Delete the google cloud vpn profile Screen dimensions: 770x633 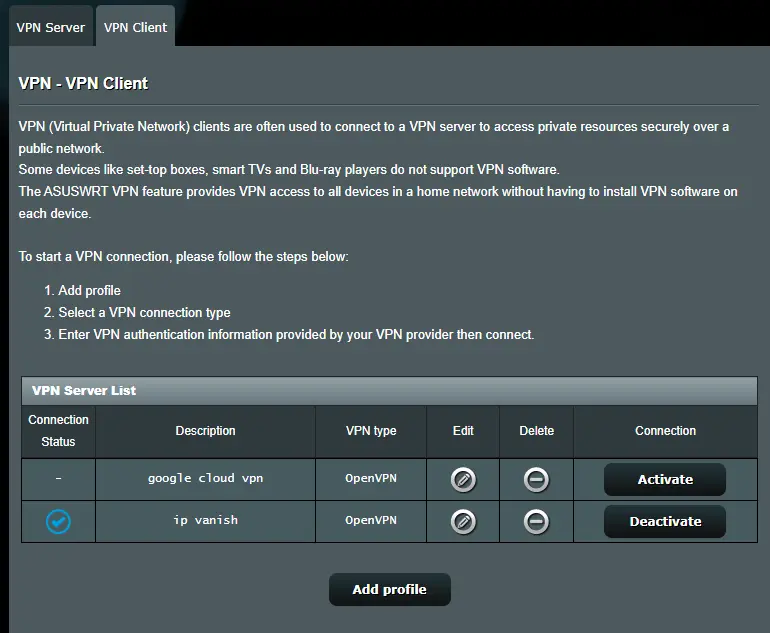point(536,480)
